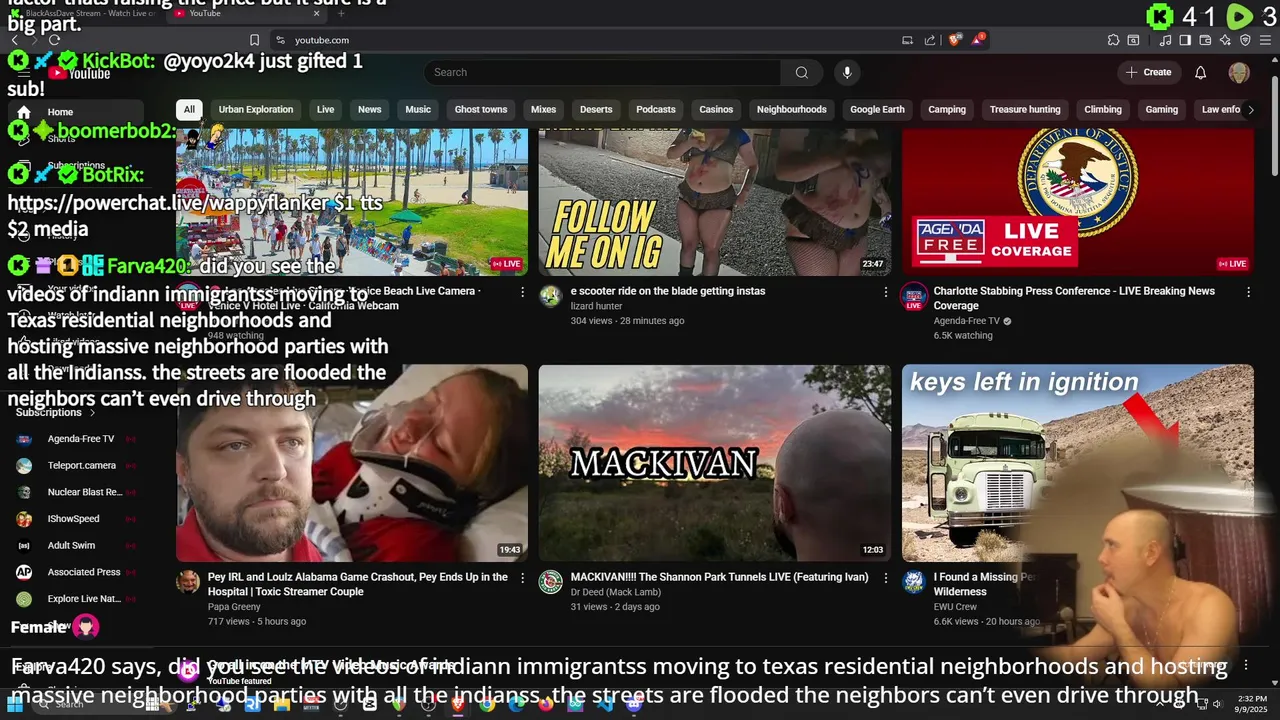Select the Treasure hunting filter chip
The height and width of the screenshot is (720, 1280).
pos(1025,109)
